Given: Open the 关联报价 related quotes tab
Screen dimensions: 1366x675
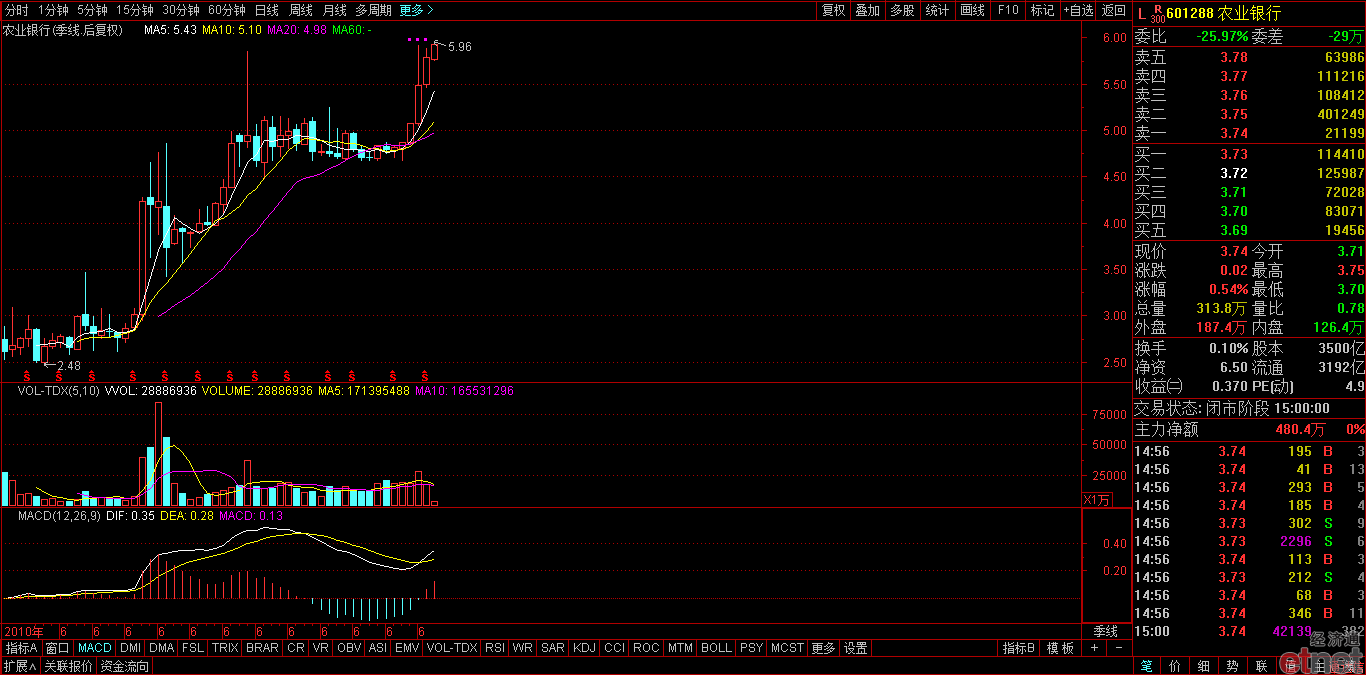Looking at the screenshot, I should pos(68,666).
